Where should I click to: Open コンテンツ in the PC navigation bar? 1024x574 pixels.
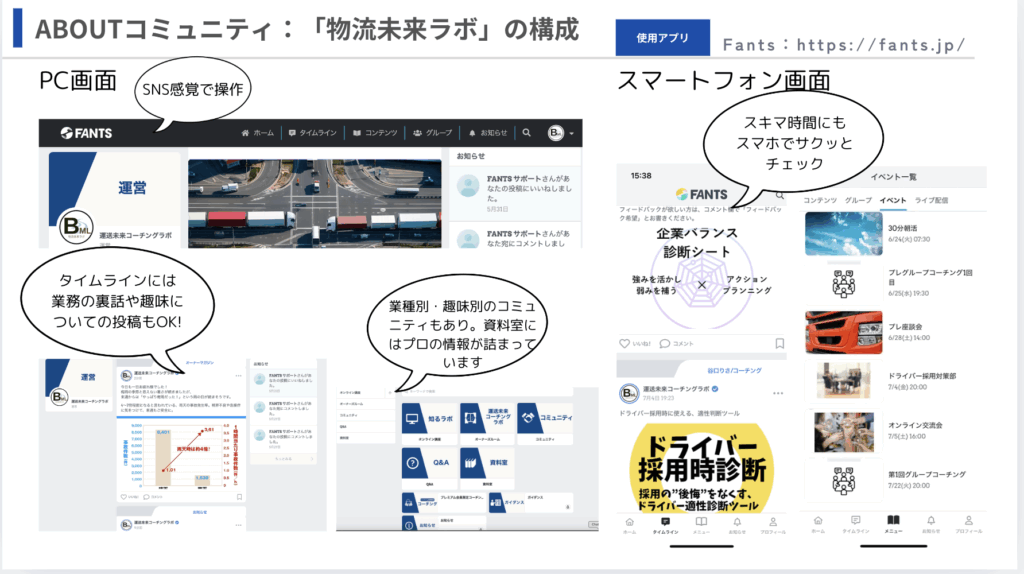(375, 133)
